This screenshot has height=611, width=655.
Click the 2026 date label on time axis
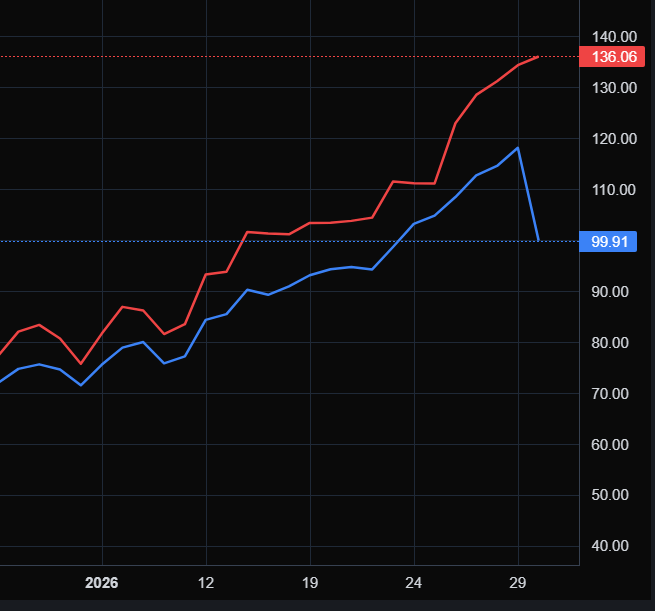[102, 583]
